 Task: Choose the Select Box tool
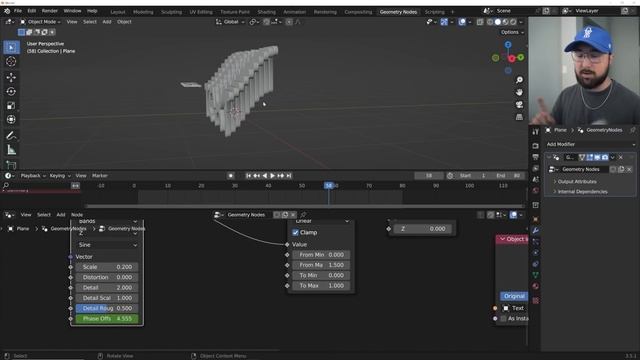[x=11, y=47]
